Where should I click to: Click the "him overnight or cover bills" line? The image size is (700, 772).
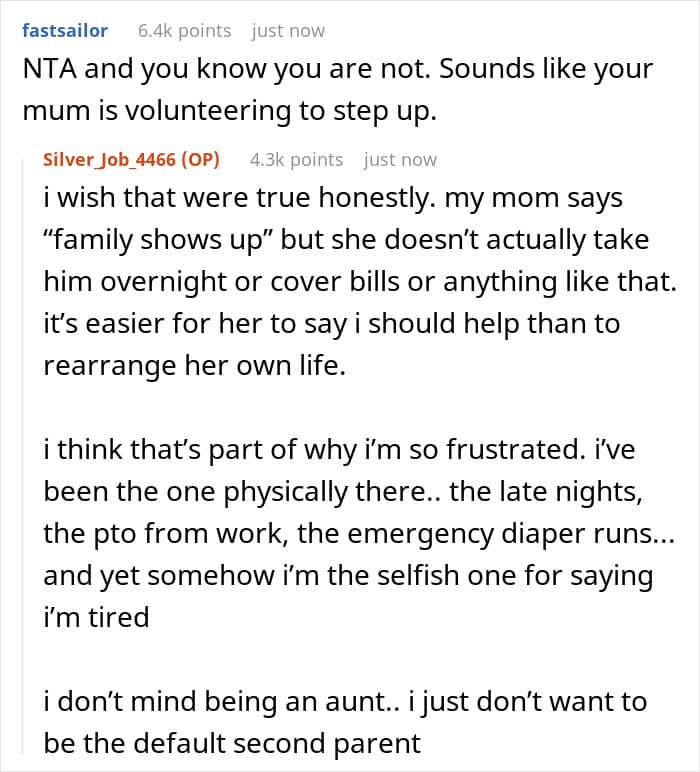[250, 283]
